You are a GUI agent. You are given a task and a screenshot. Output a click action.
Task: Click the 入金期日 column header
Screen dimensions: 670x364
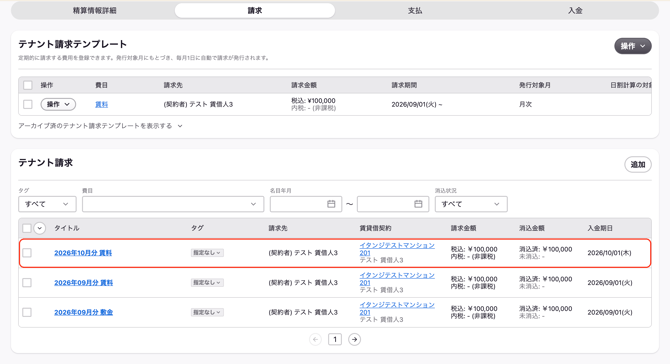click(600, 228)
